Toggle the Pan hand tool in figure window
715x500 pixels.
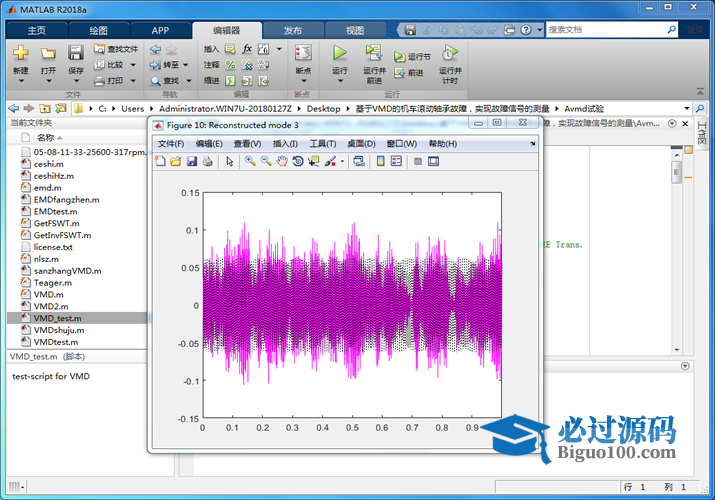pos(282,161)
